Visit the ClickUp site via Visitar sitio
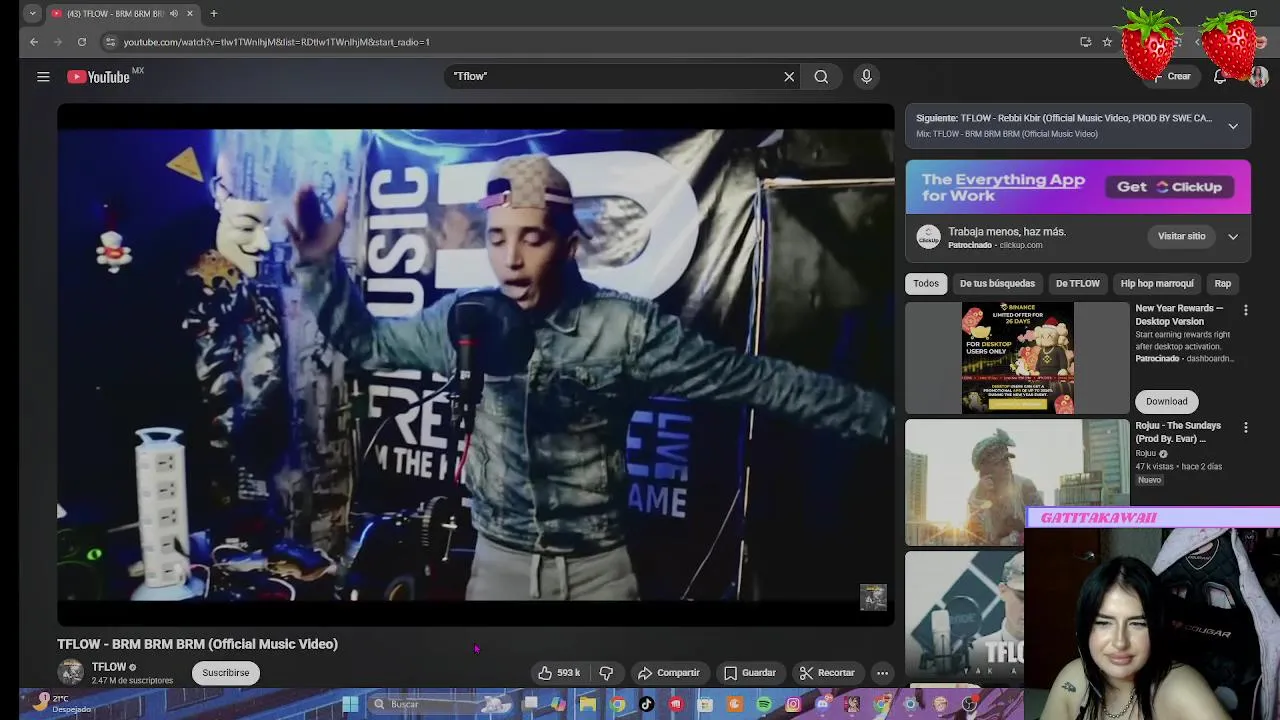 [x=1182, y=236]
